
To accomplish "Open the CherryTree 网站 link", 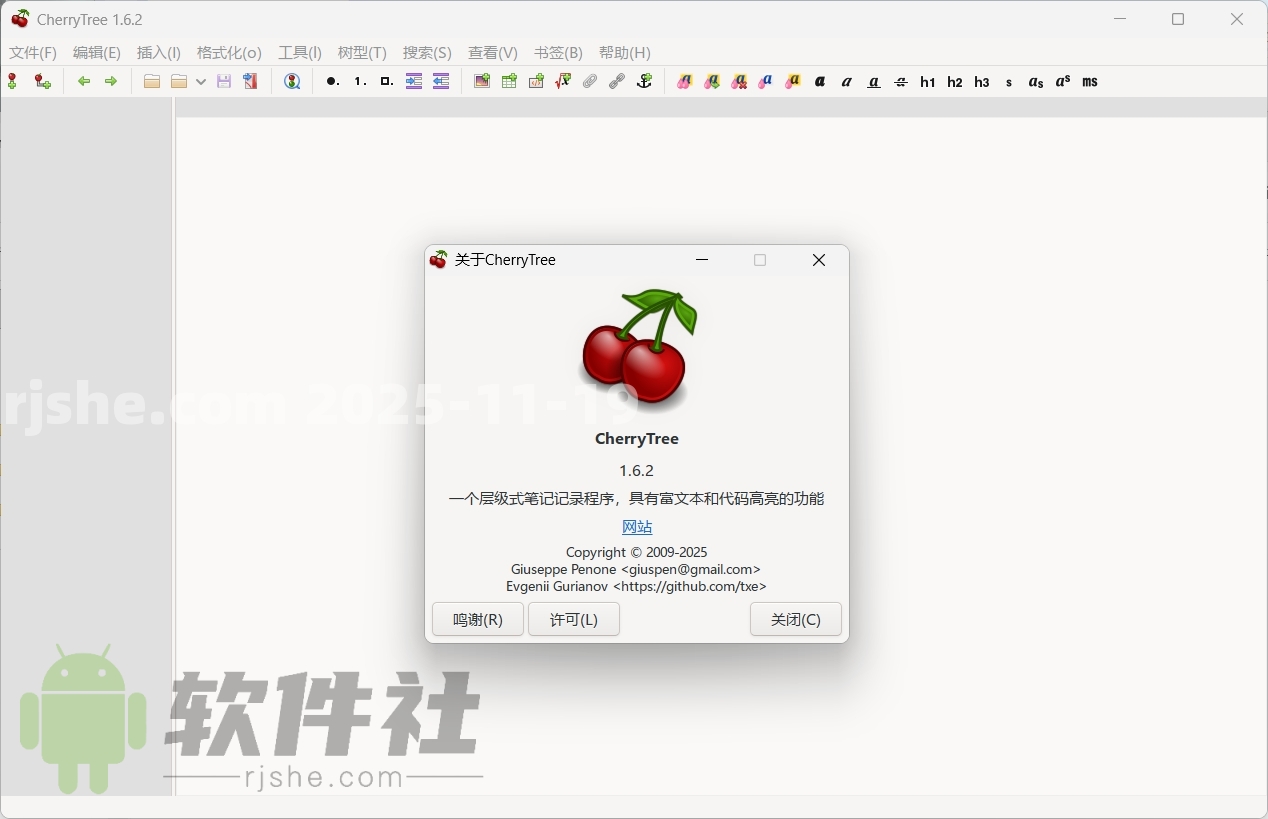I will (x=636, y=526).
